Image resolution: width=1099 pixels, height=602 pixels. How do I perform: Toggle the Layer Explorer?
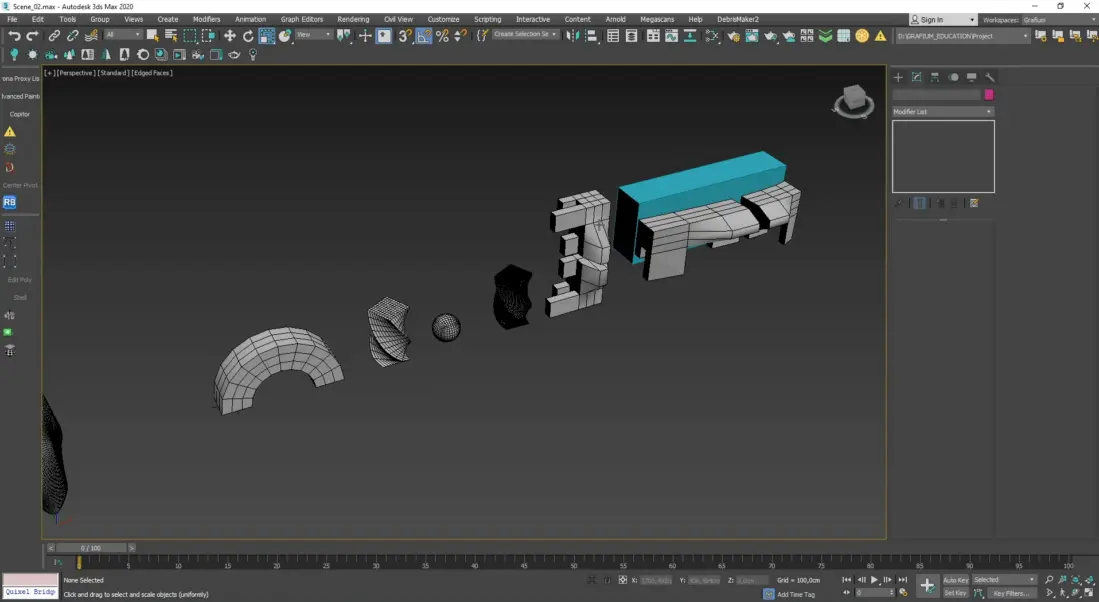tap(631, 36)
